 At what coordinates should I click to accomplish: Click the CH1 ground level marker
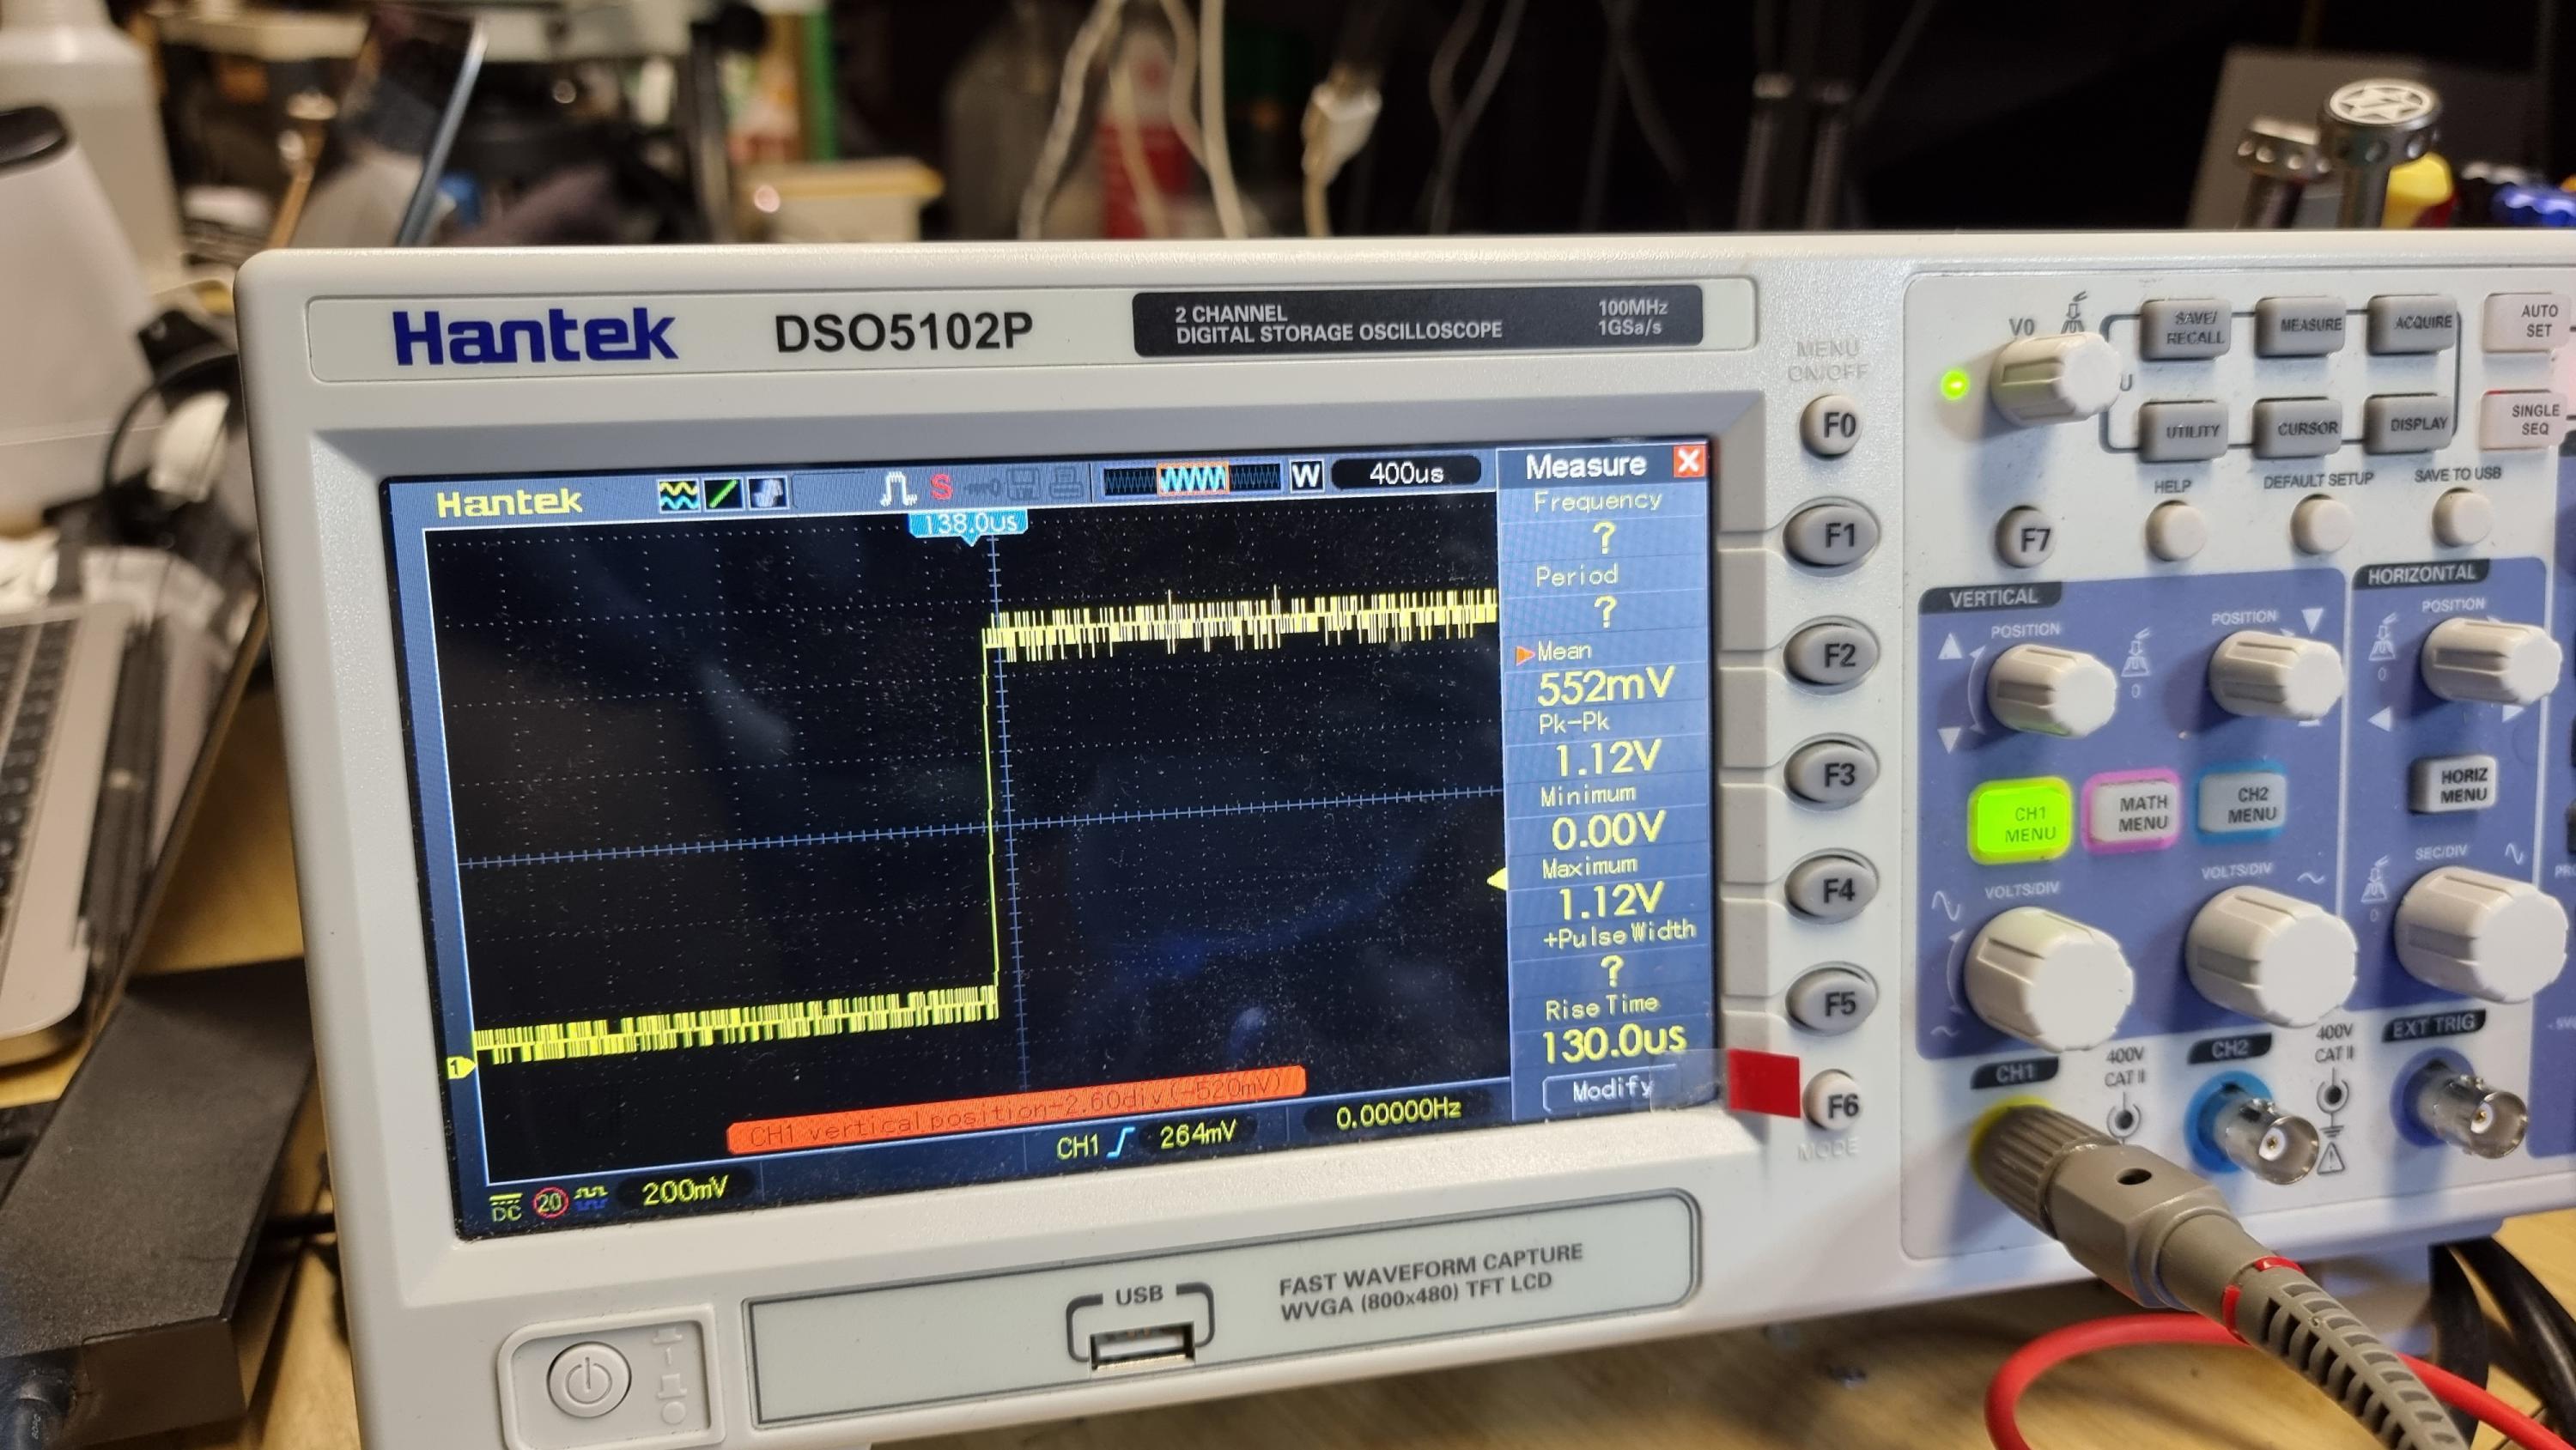click(459, 1067)
